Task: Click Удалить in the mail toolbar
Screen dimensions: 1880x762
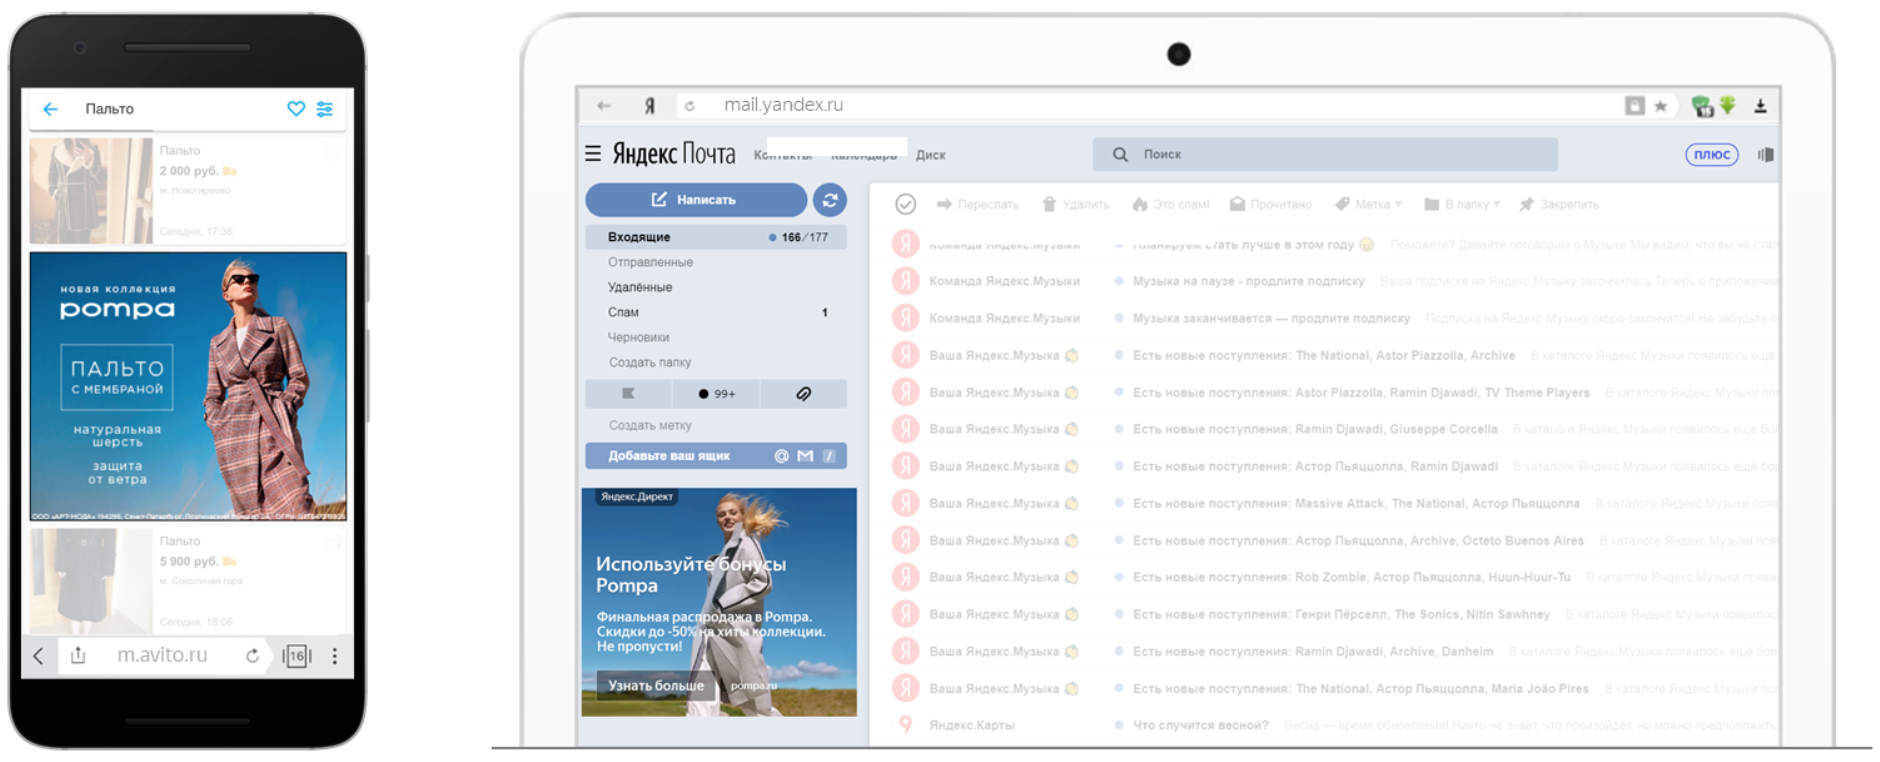Action: click(1075, 204)
